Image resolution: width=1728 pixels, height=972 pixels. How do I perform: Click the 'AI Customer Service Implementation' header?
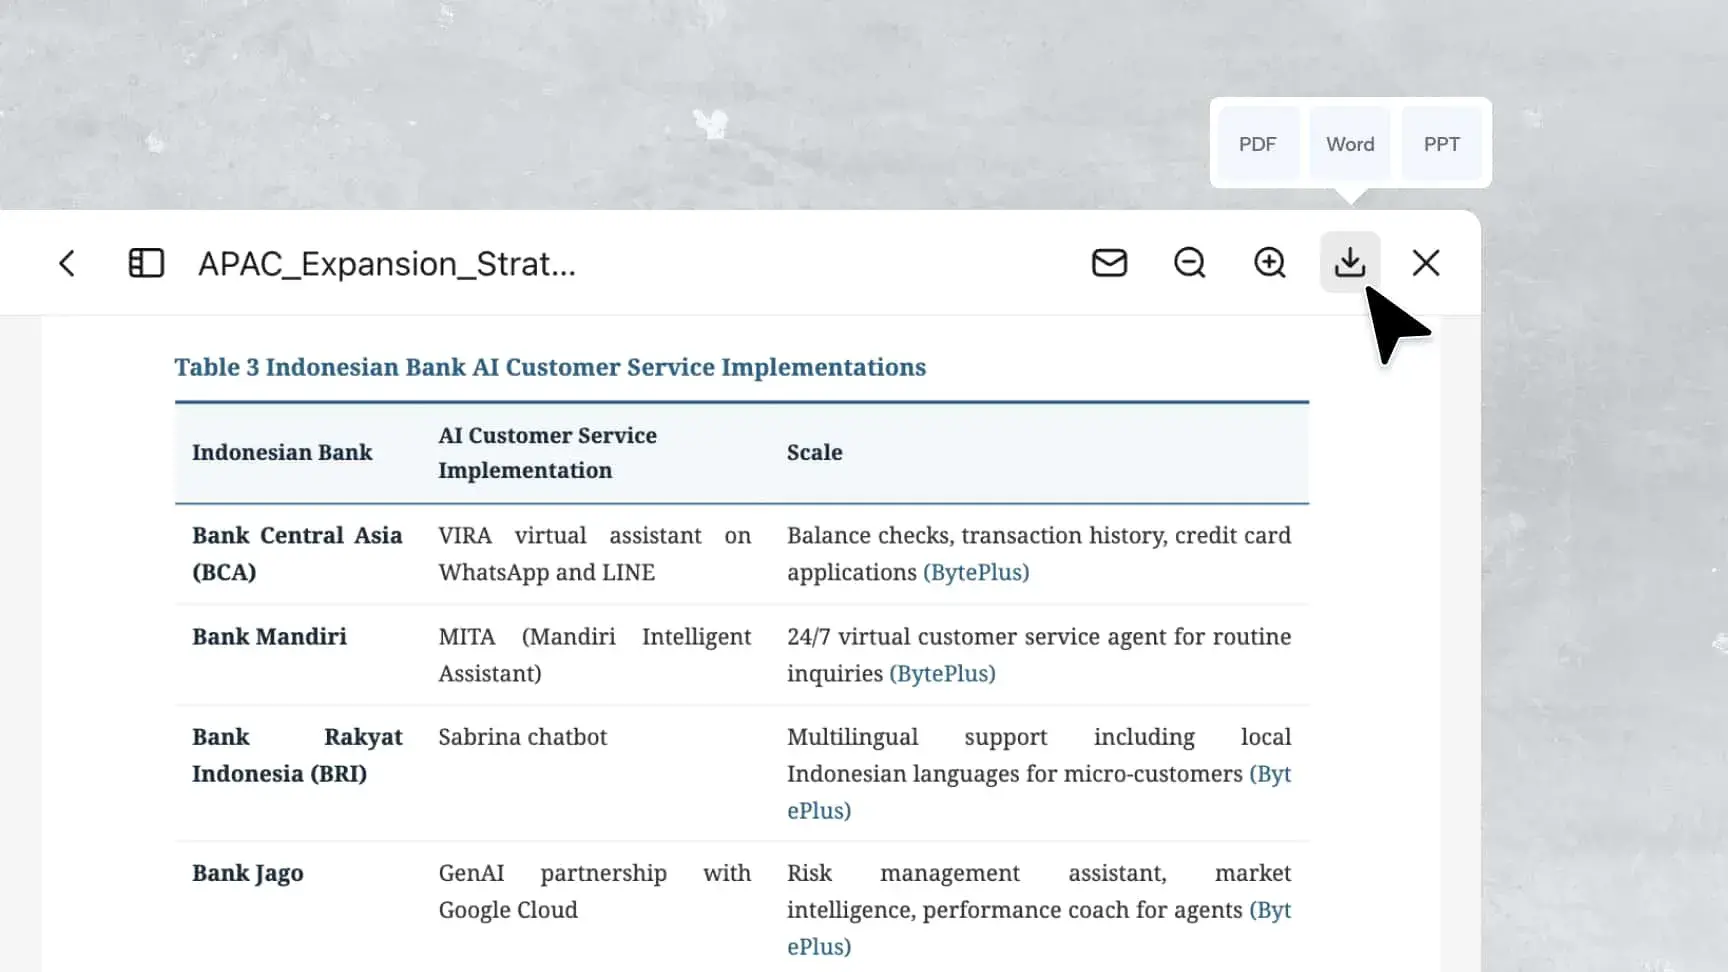coord(547,452)
